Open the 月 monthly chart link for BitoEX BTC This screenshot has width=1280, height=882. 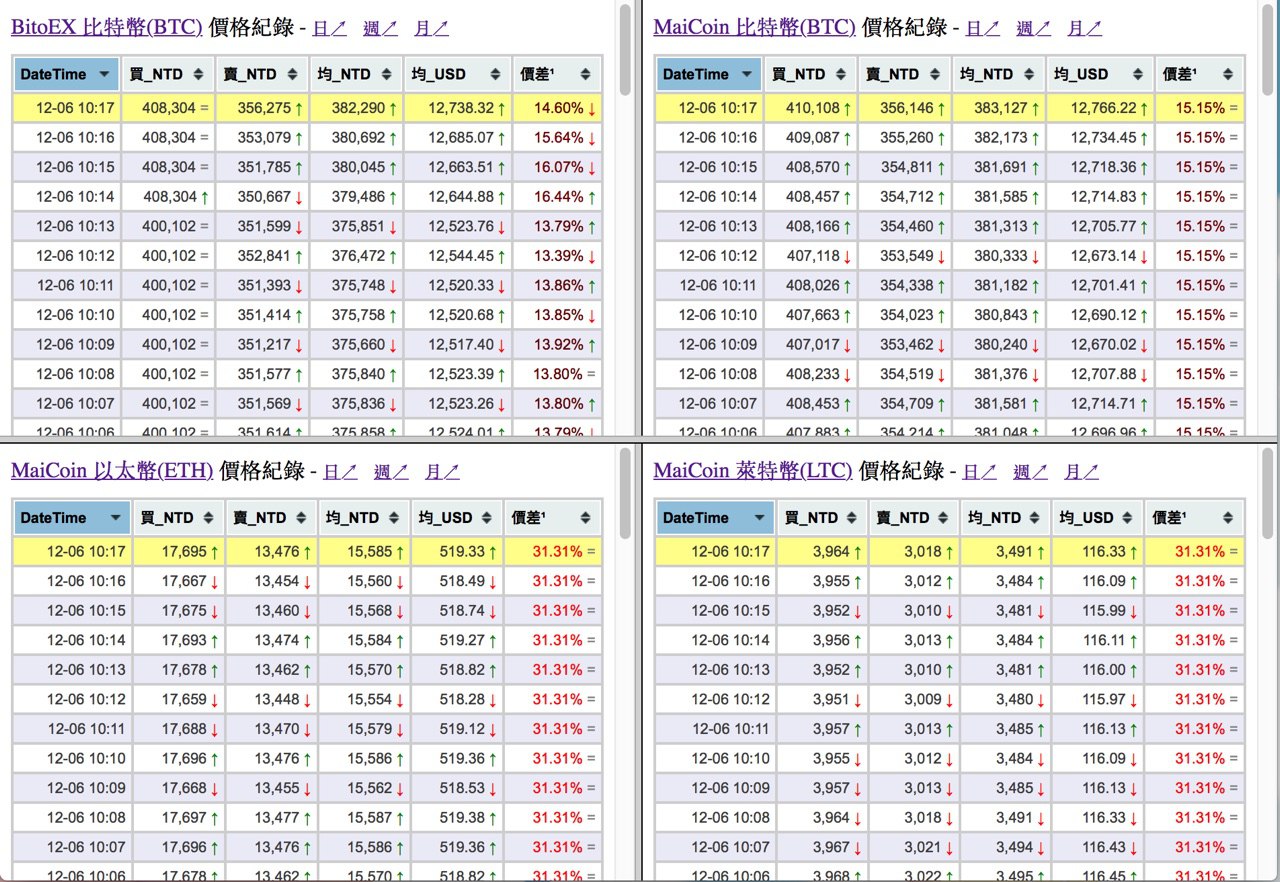pos(431,28)
